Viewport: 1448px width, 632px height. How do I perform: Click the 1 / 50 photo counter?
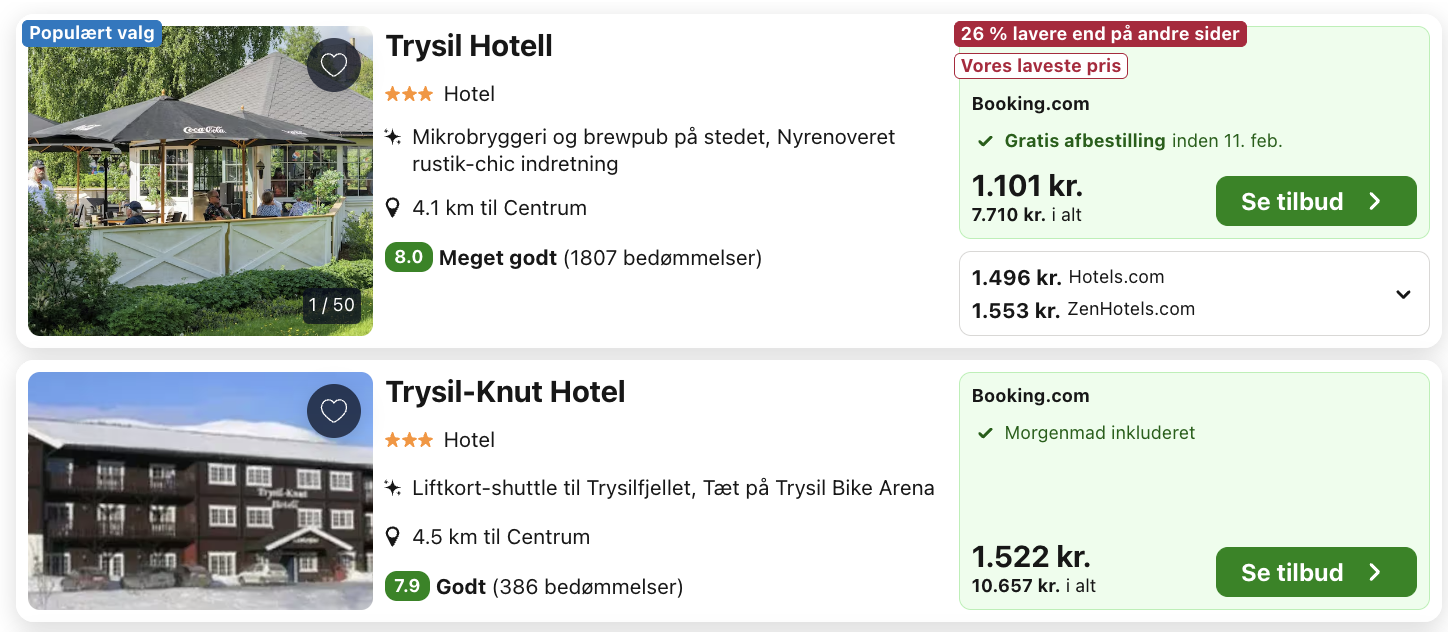[x=332, y=305]
